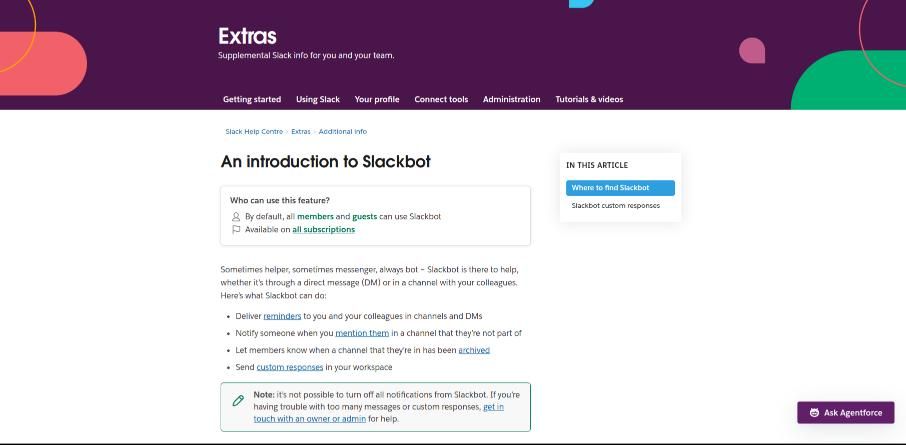Click the flag icon beside subscription availability
Screen dimensions: 906x445
tap(236, 229)
